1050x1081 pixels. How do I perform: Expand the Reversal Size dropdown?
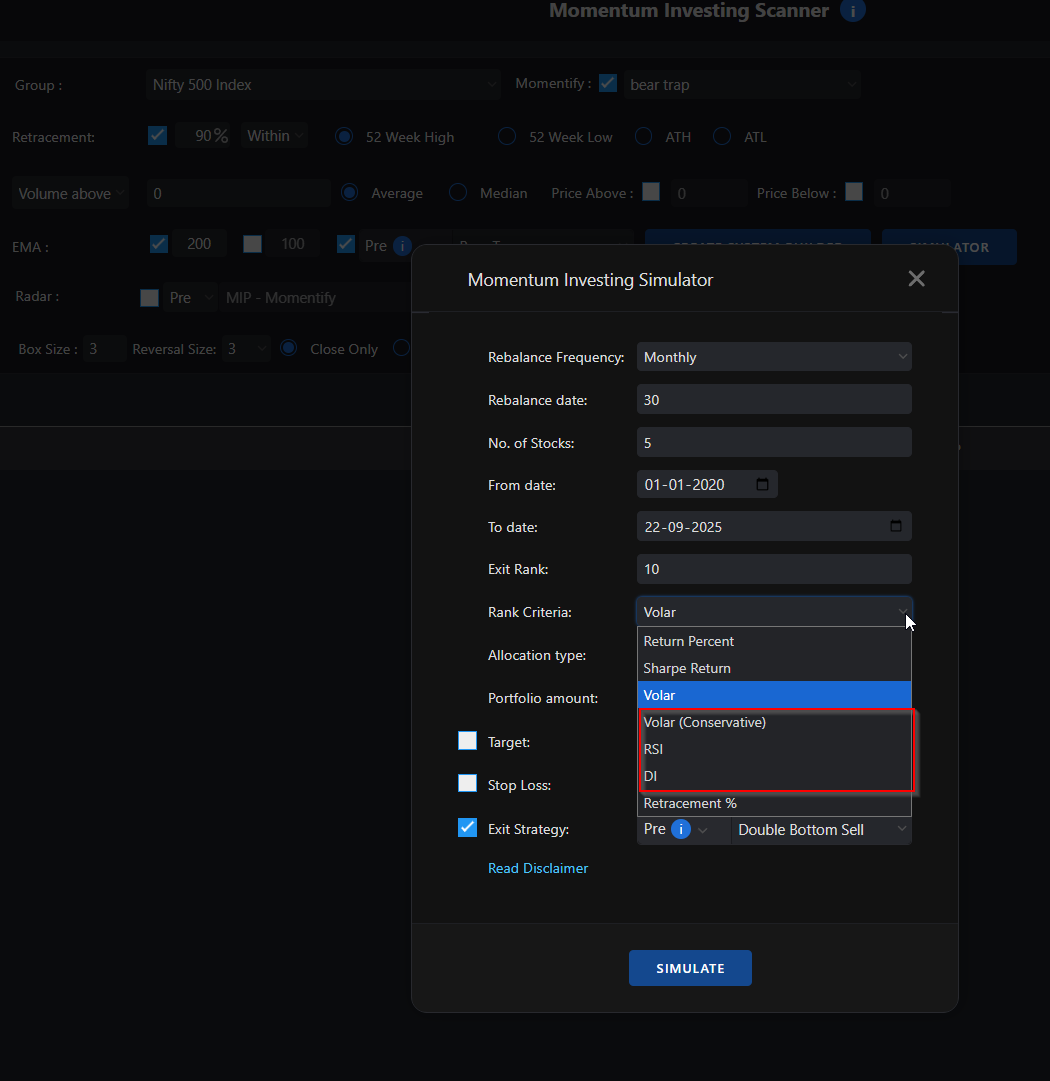point(246,349)
